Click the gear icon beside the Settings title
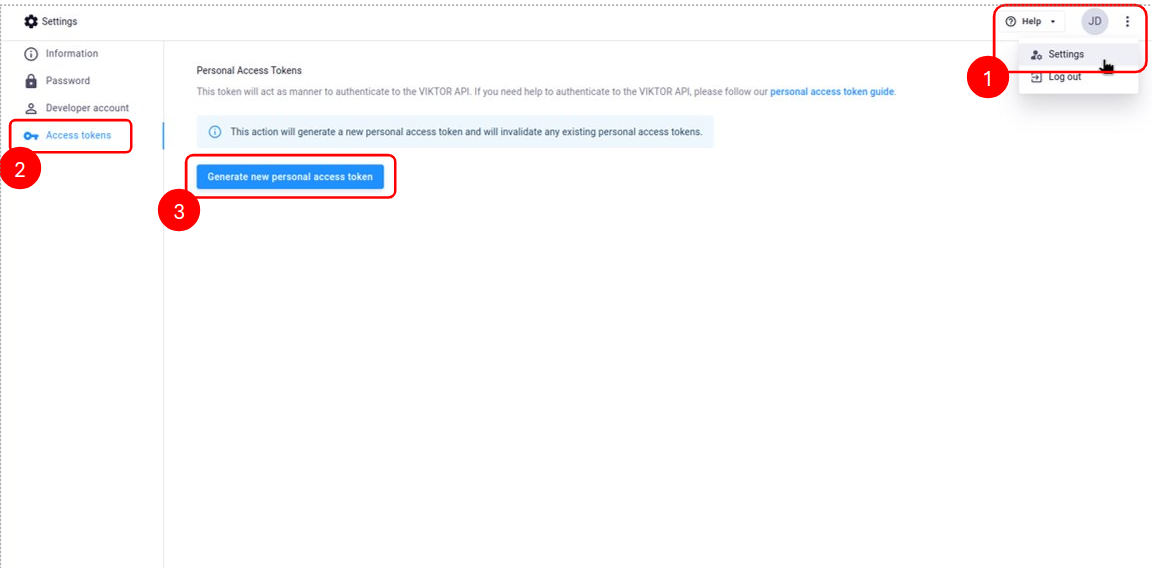Viewport: 1152px width, 568px height. [31, 21]
